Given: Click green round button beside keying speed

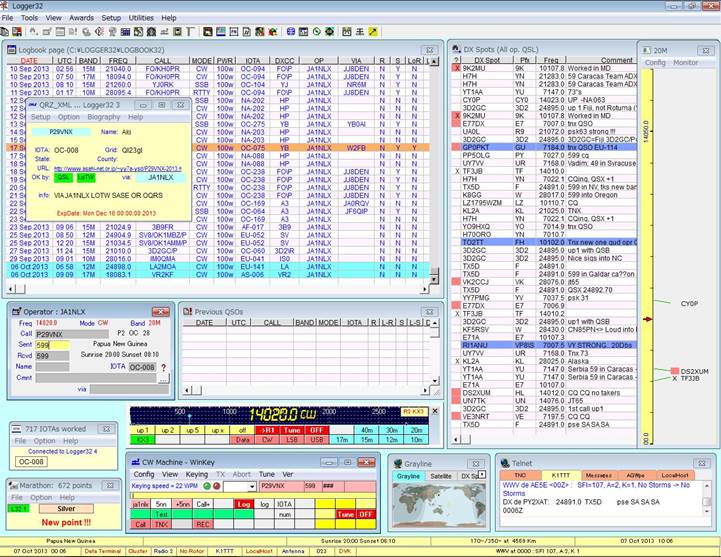Looking at the screenshot, I should pyautogui.click(x=207, y=486).
